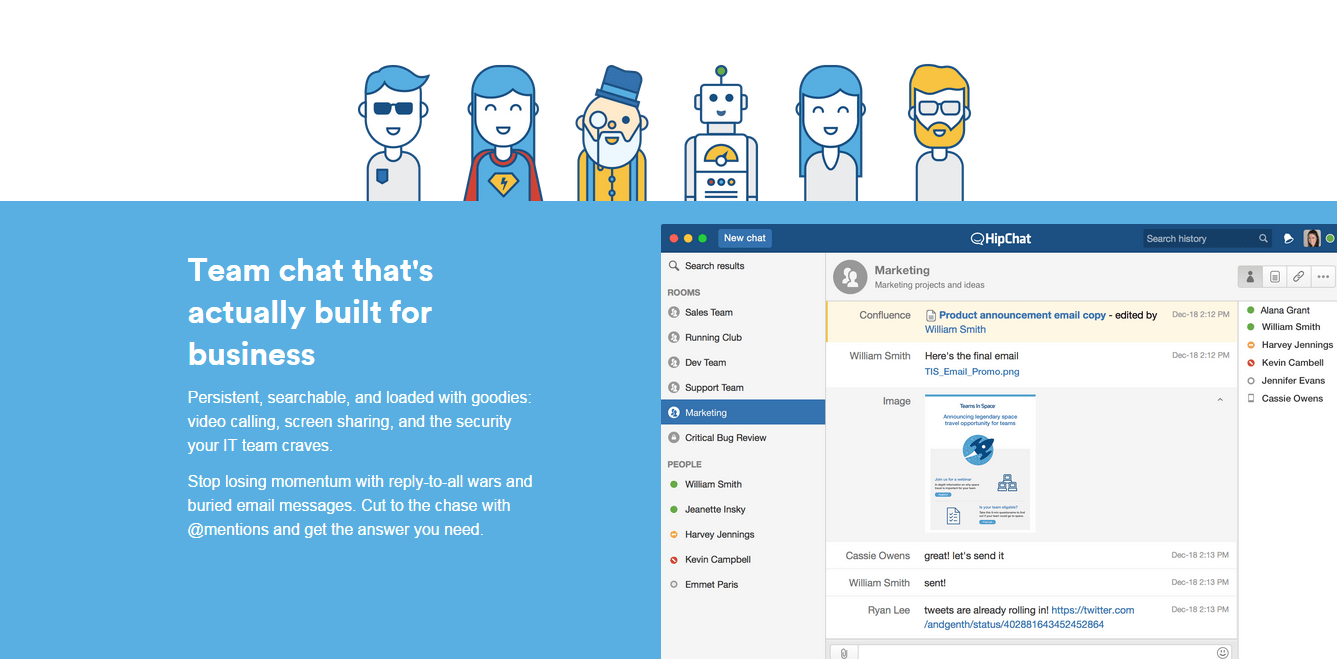Open the Product announcement email copy link
Screen dimensions: 1337x659
pos(1022,315)
